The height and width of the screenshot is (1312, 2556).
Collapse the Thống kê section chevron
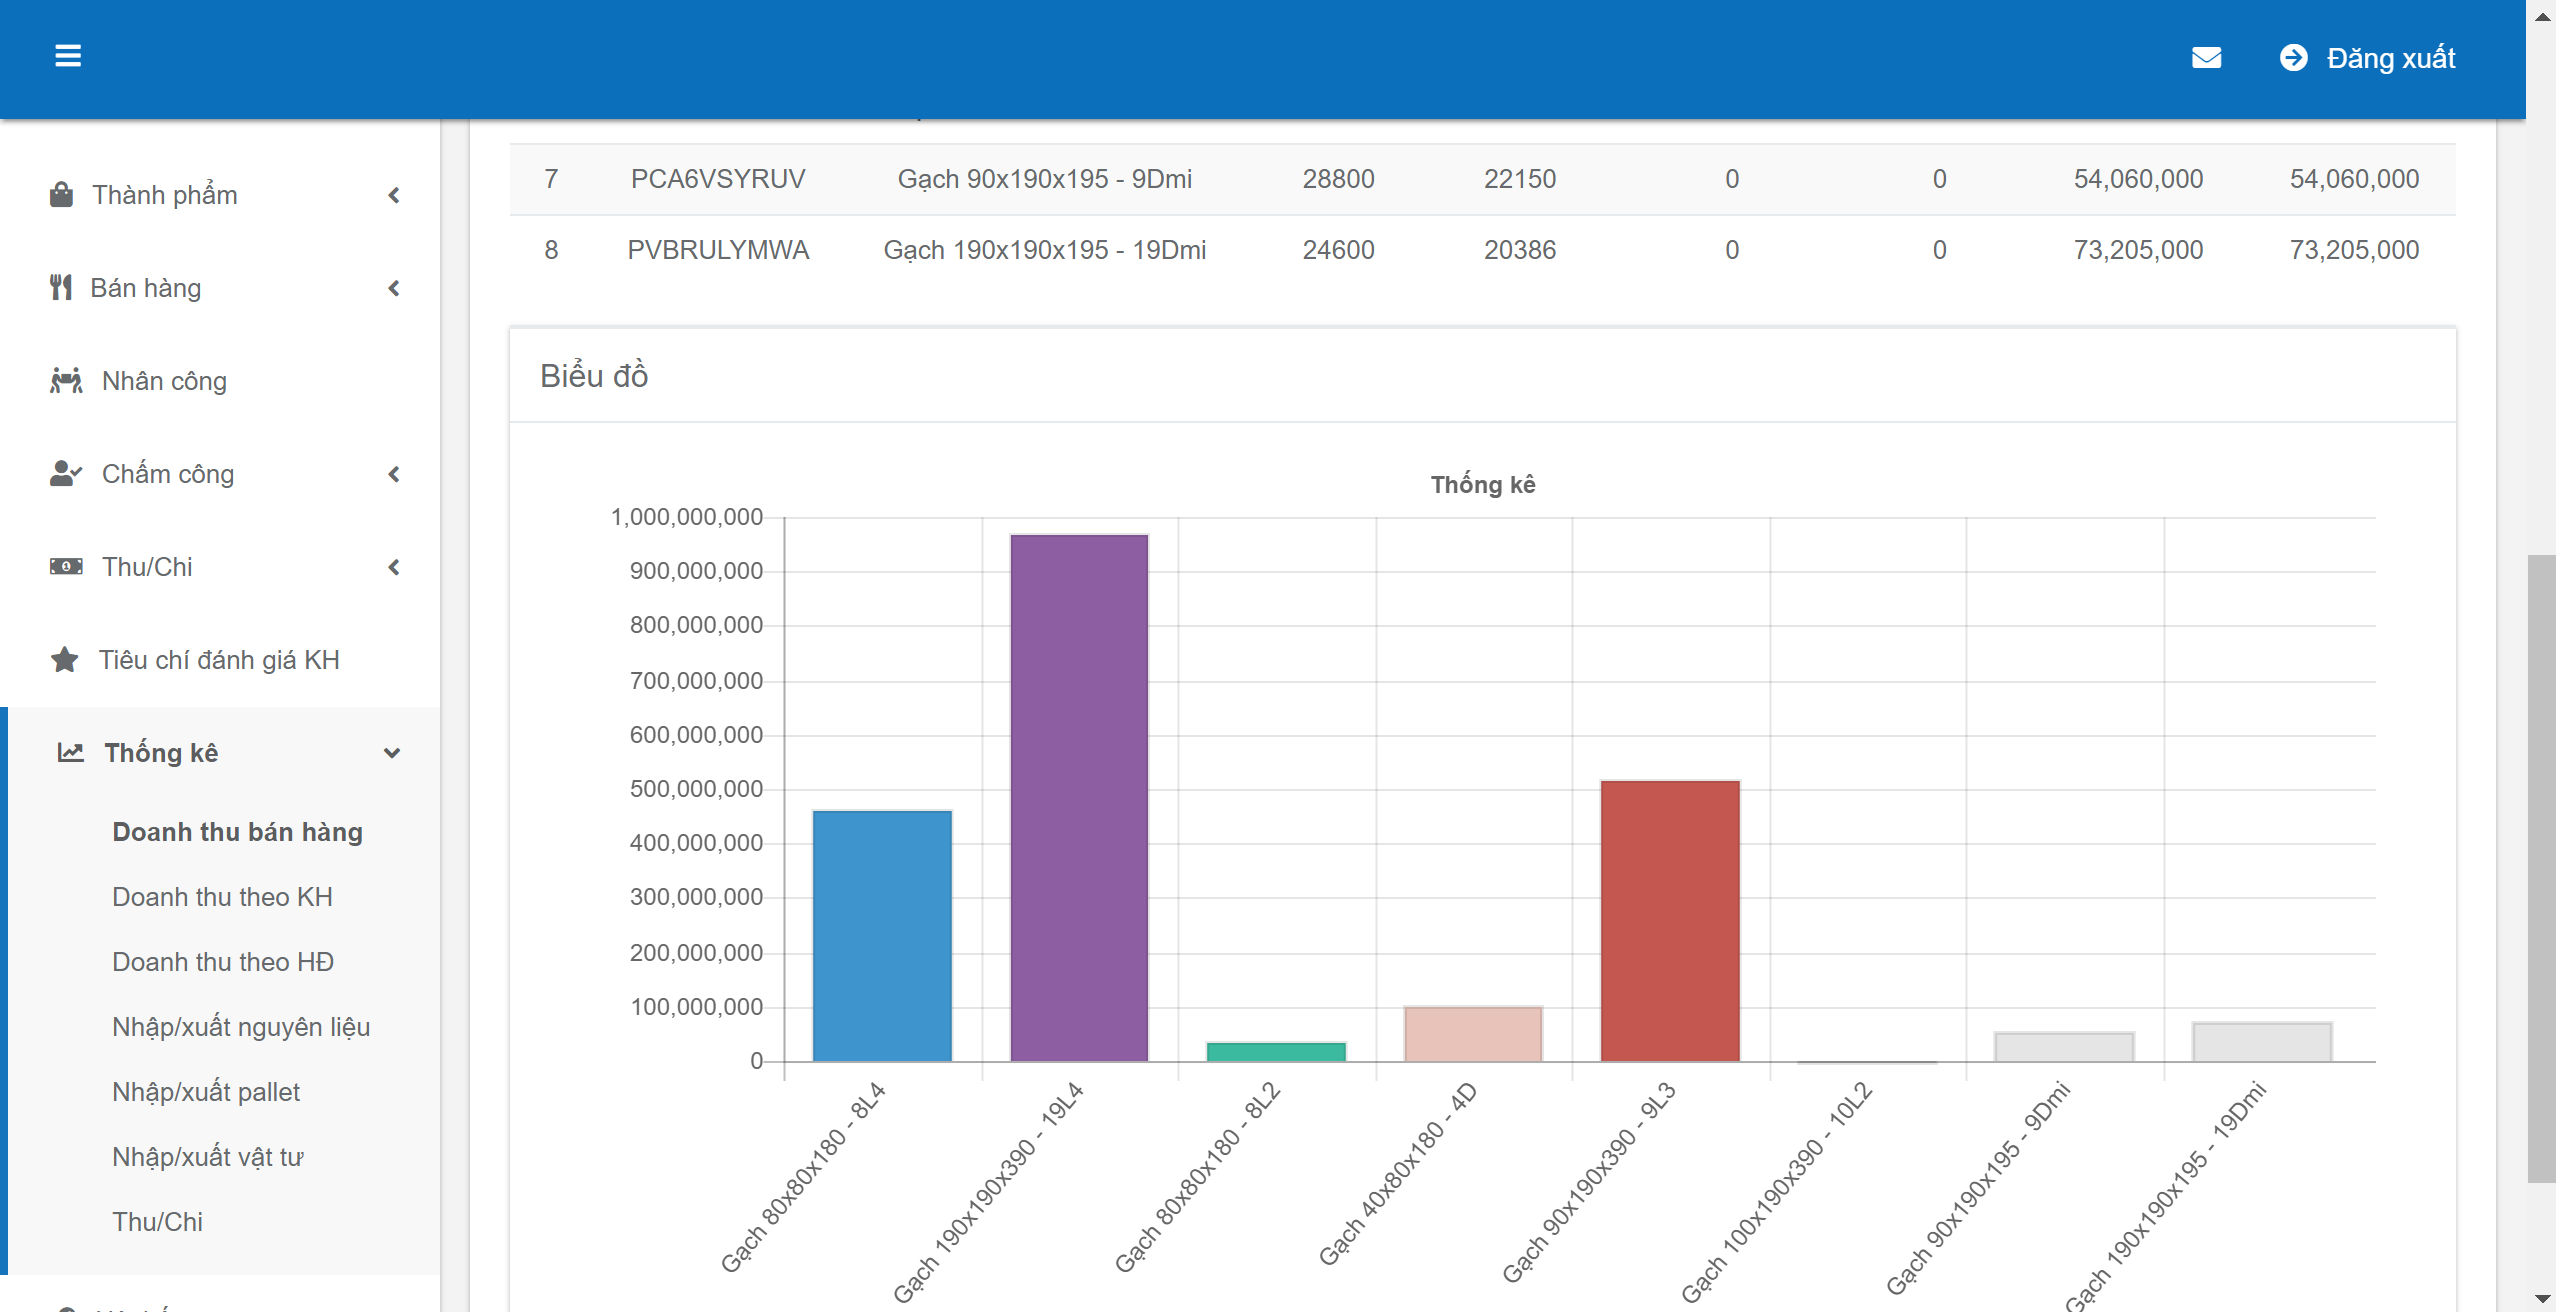pyautogui.click(x=392, y=753)
